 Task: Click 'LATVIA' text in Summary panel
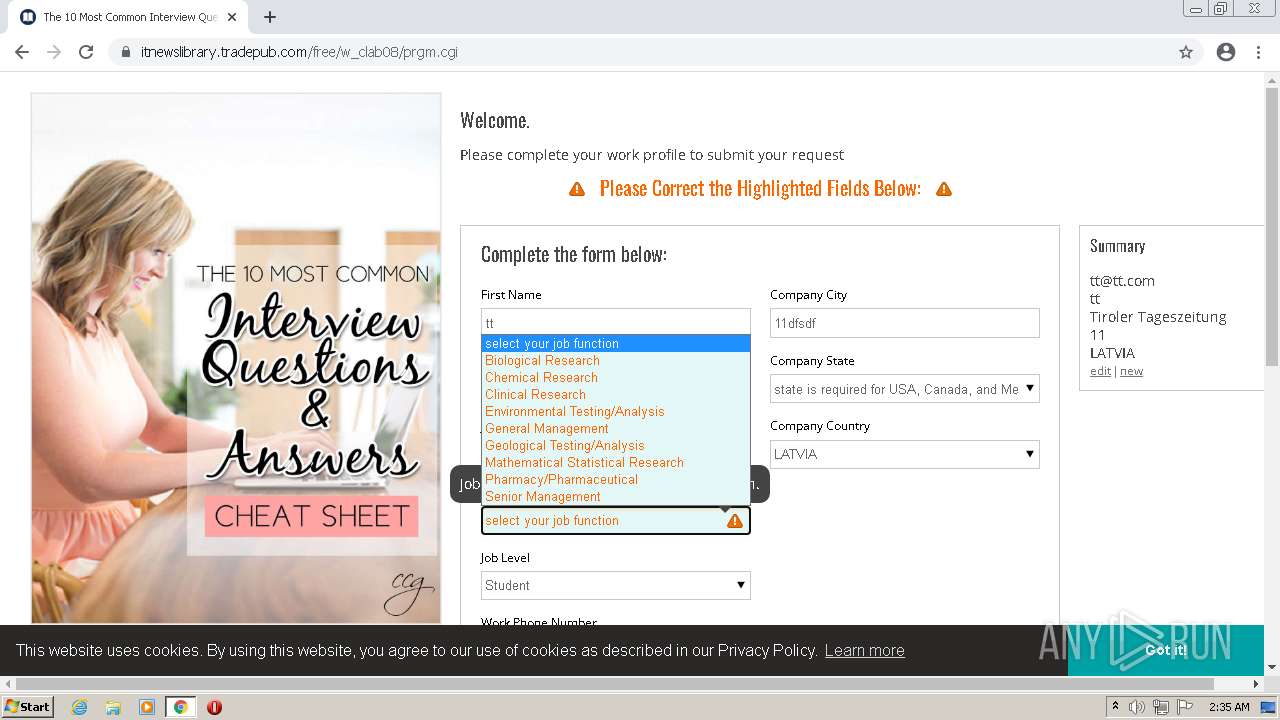1112,353
